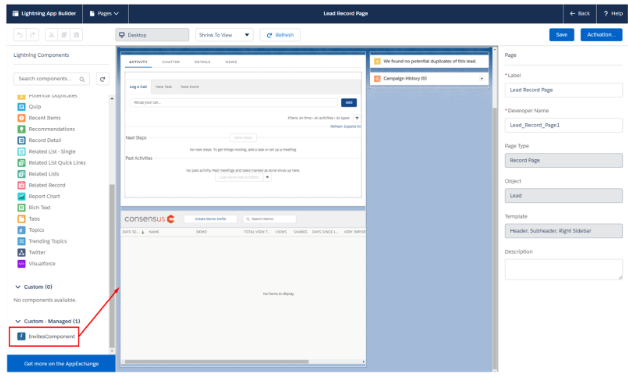Click the Recap your call text field

click(234, 103)
